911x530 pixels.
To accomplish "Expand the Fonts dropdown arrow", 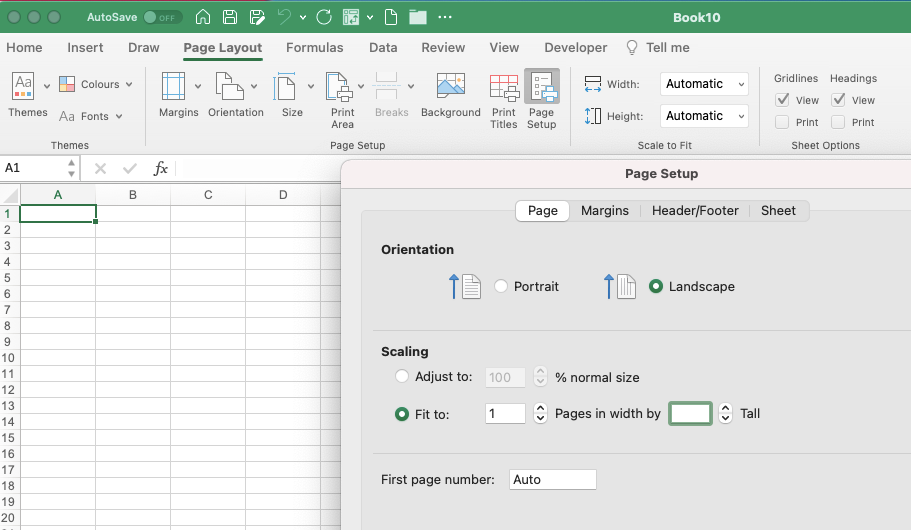I will pyautogui.click(x=119, y=116).
